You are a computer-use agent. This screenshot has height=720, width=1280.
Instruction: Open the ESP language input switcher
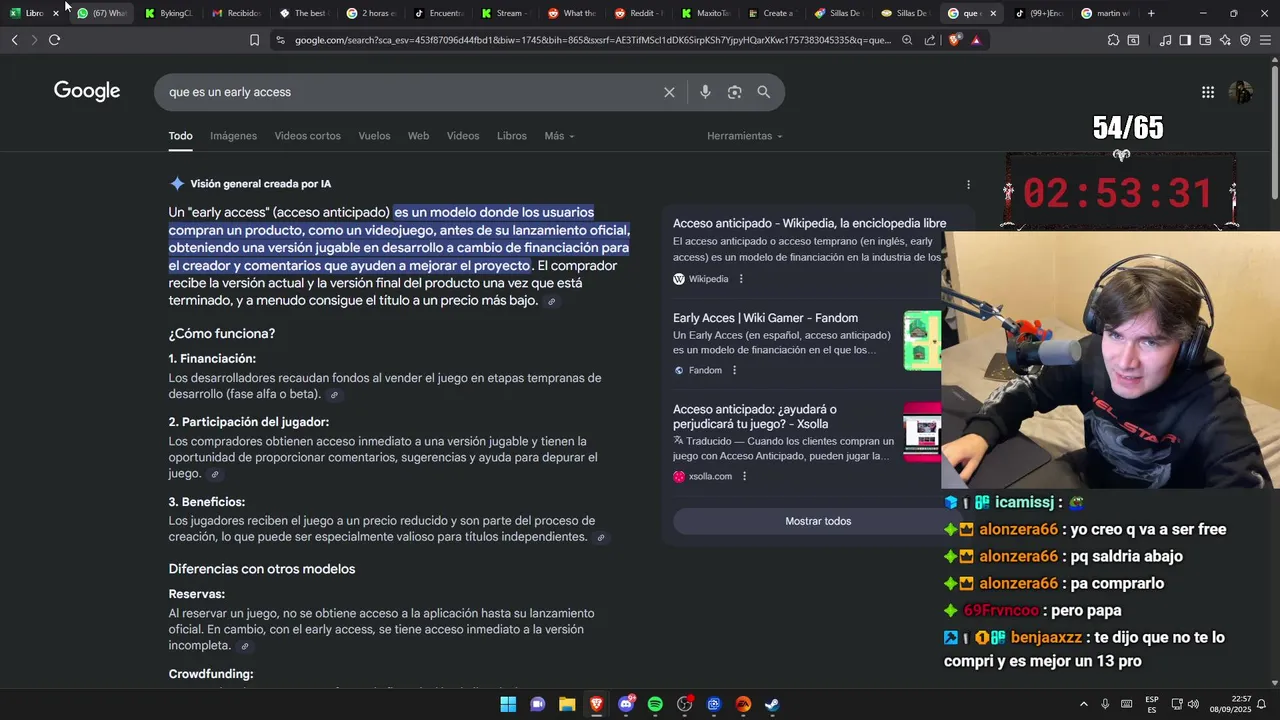(1152, 704)
